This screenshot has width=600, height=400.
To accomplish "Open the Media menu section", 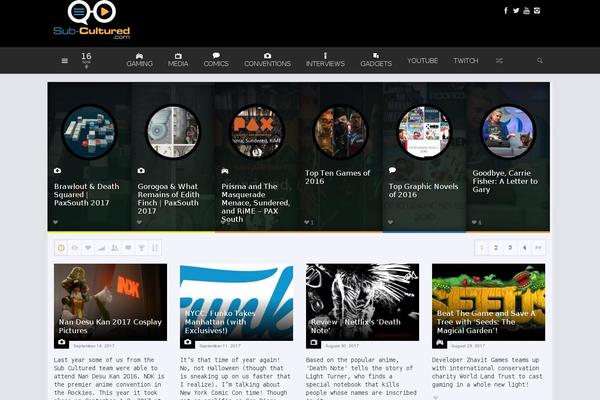I will coord(178,60).
